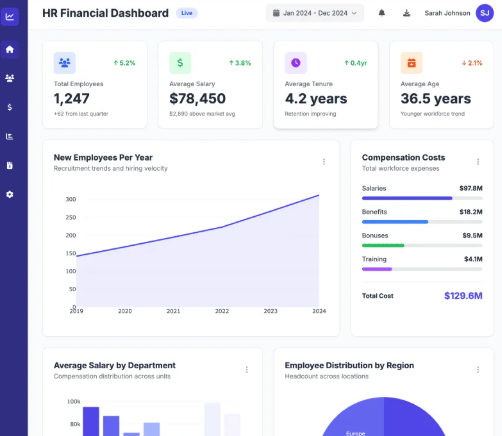Open the Home page from sidebar

(10, 49)
